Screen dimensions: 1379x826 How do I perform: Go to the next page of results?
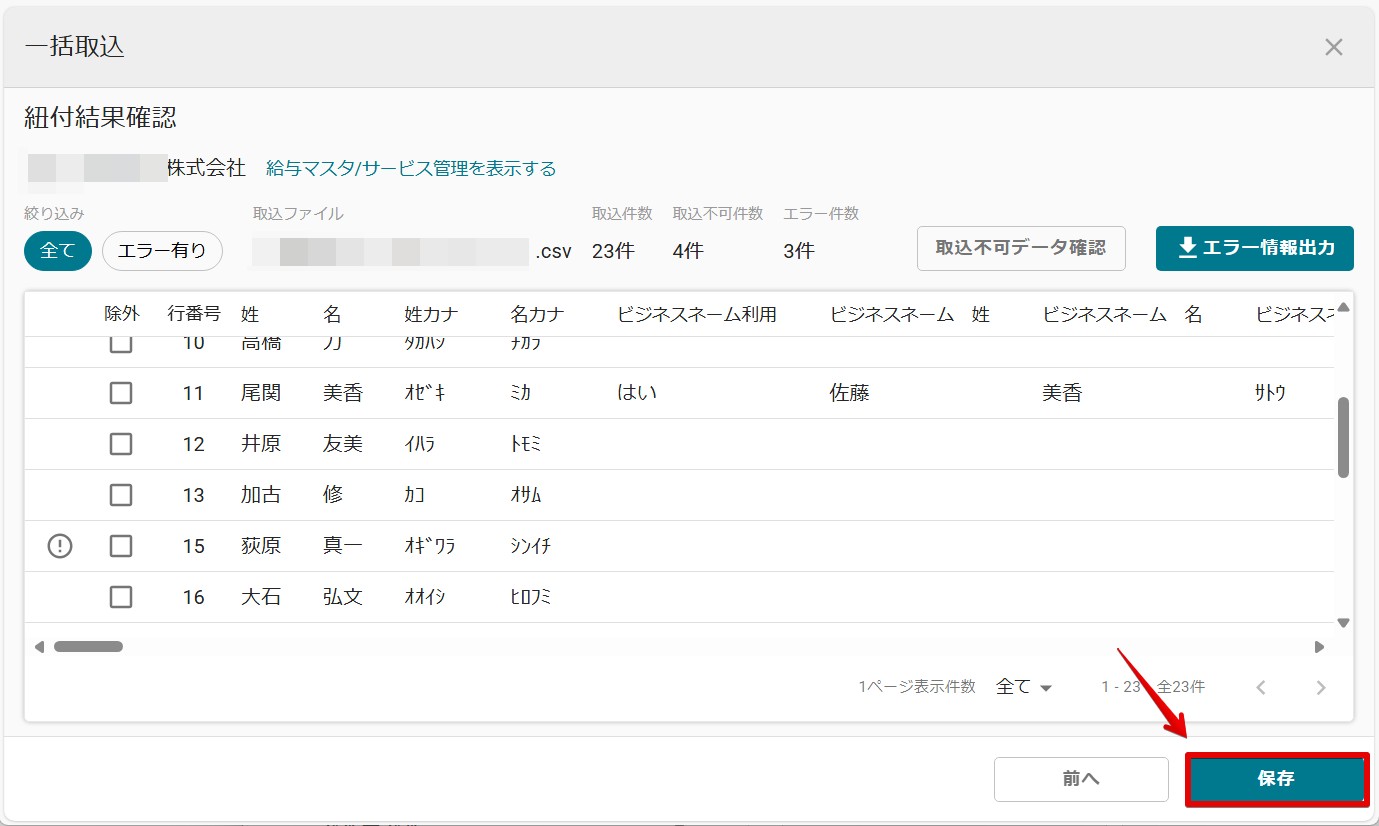pyautogui.click(x=1321, y=687)
